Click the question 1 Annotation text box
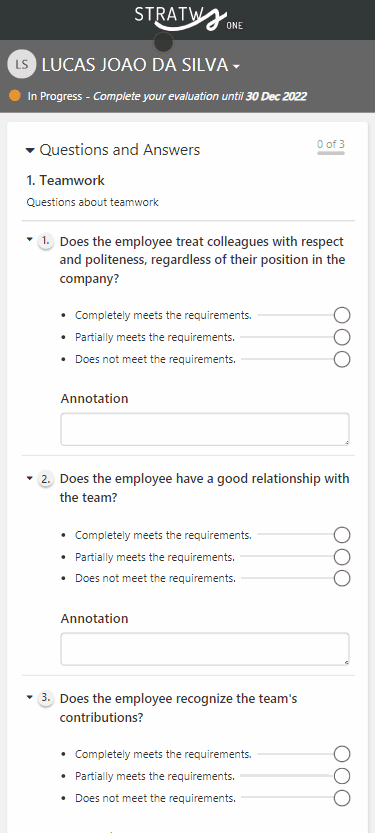Image resolution: width=375 pixels, height=833 pixels. (205, 429)
